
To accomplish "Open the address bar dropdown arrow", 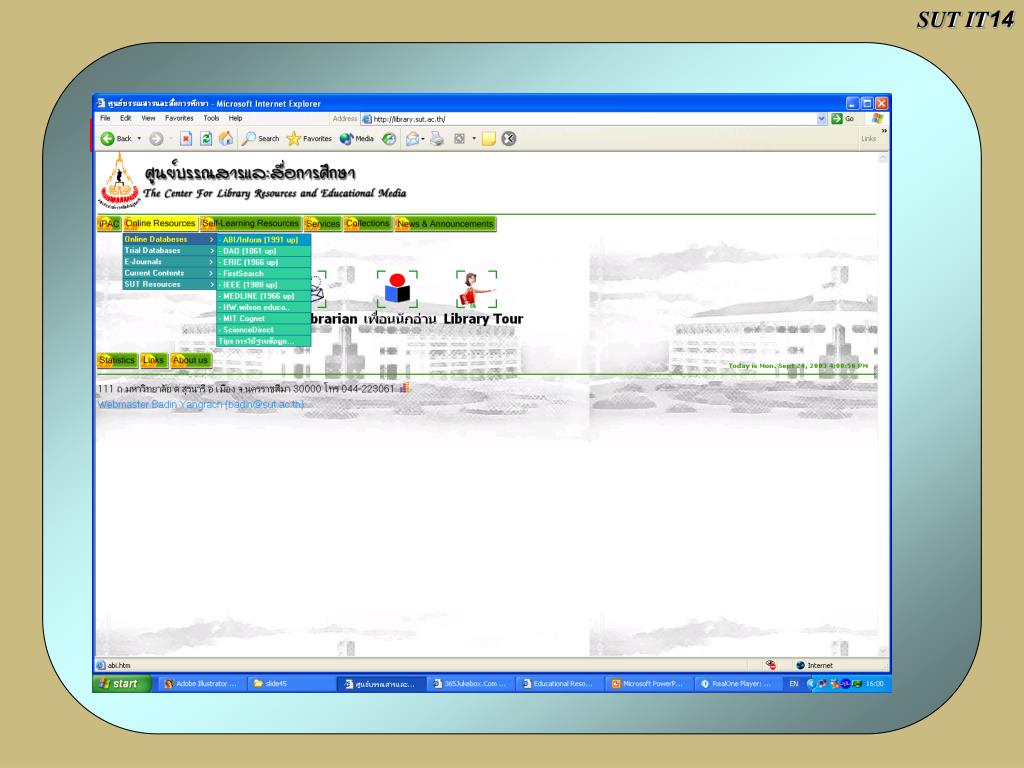I will (x=822, y=119).
